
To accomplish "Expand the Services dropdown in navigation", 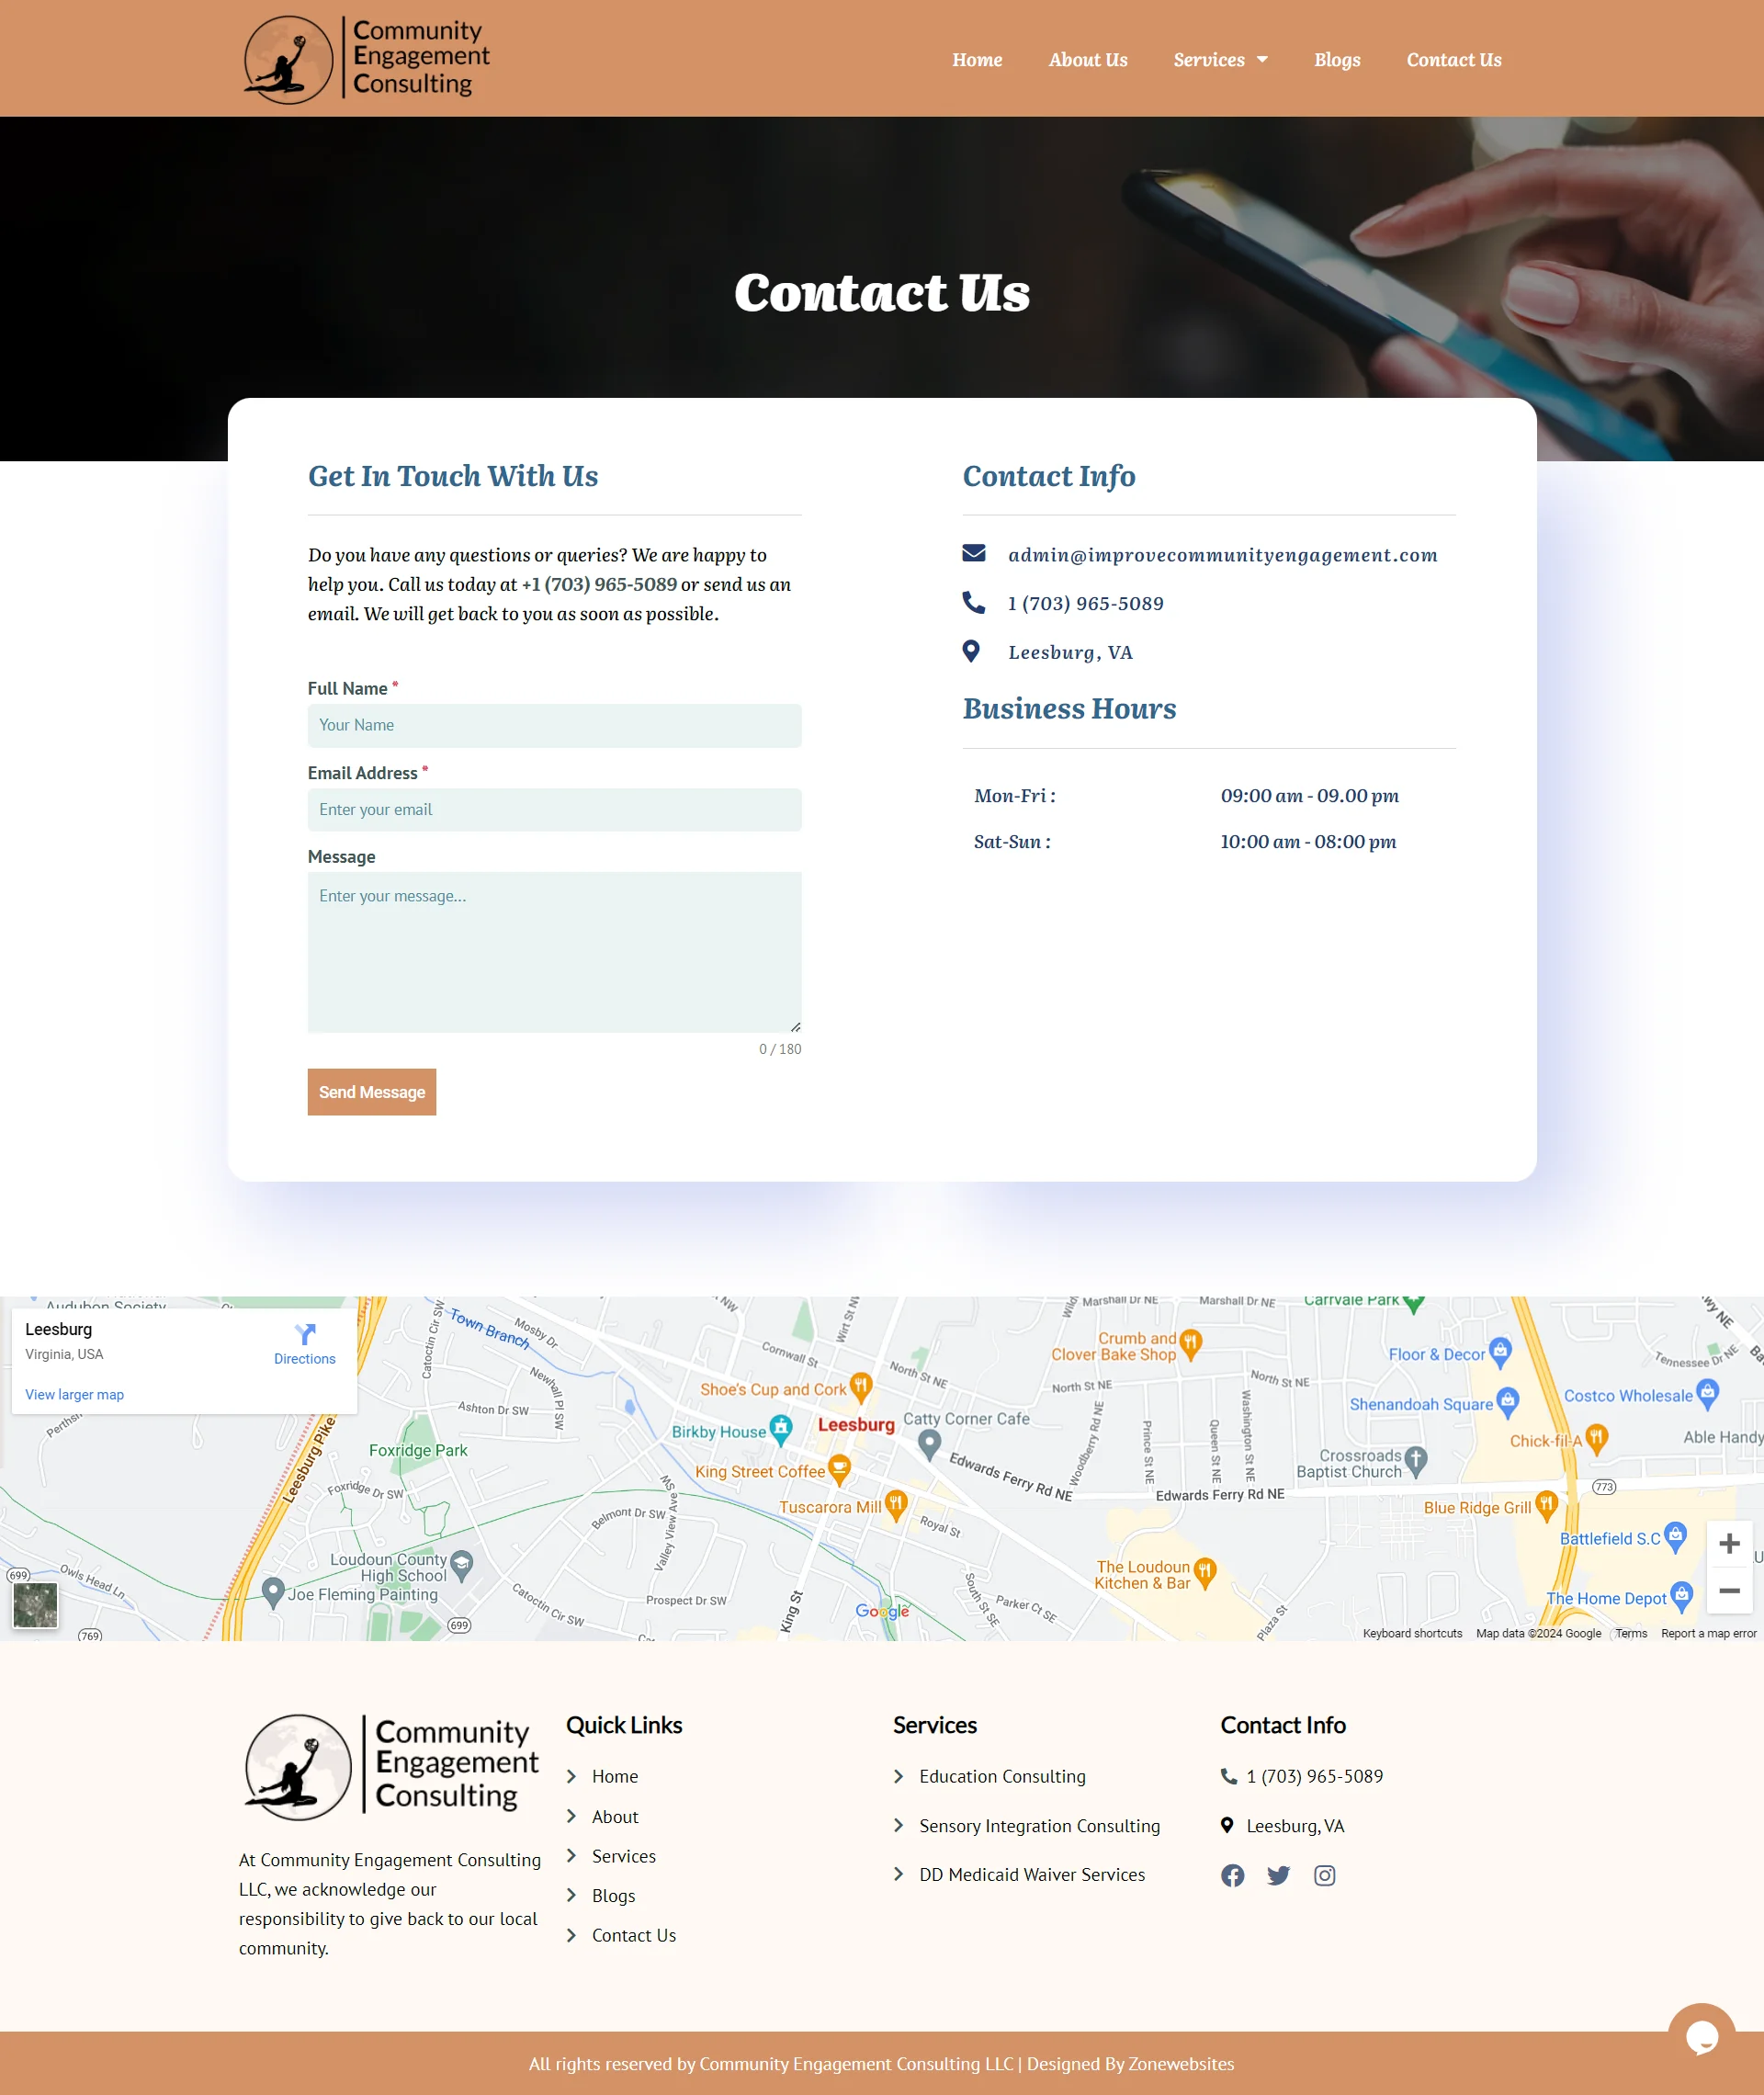I will 1220,58.
